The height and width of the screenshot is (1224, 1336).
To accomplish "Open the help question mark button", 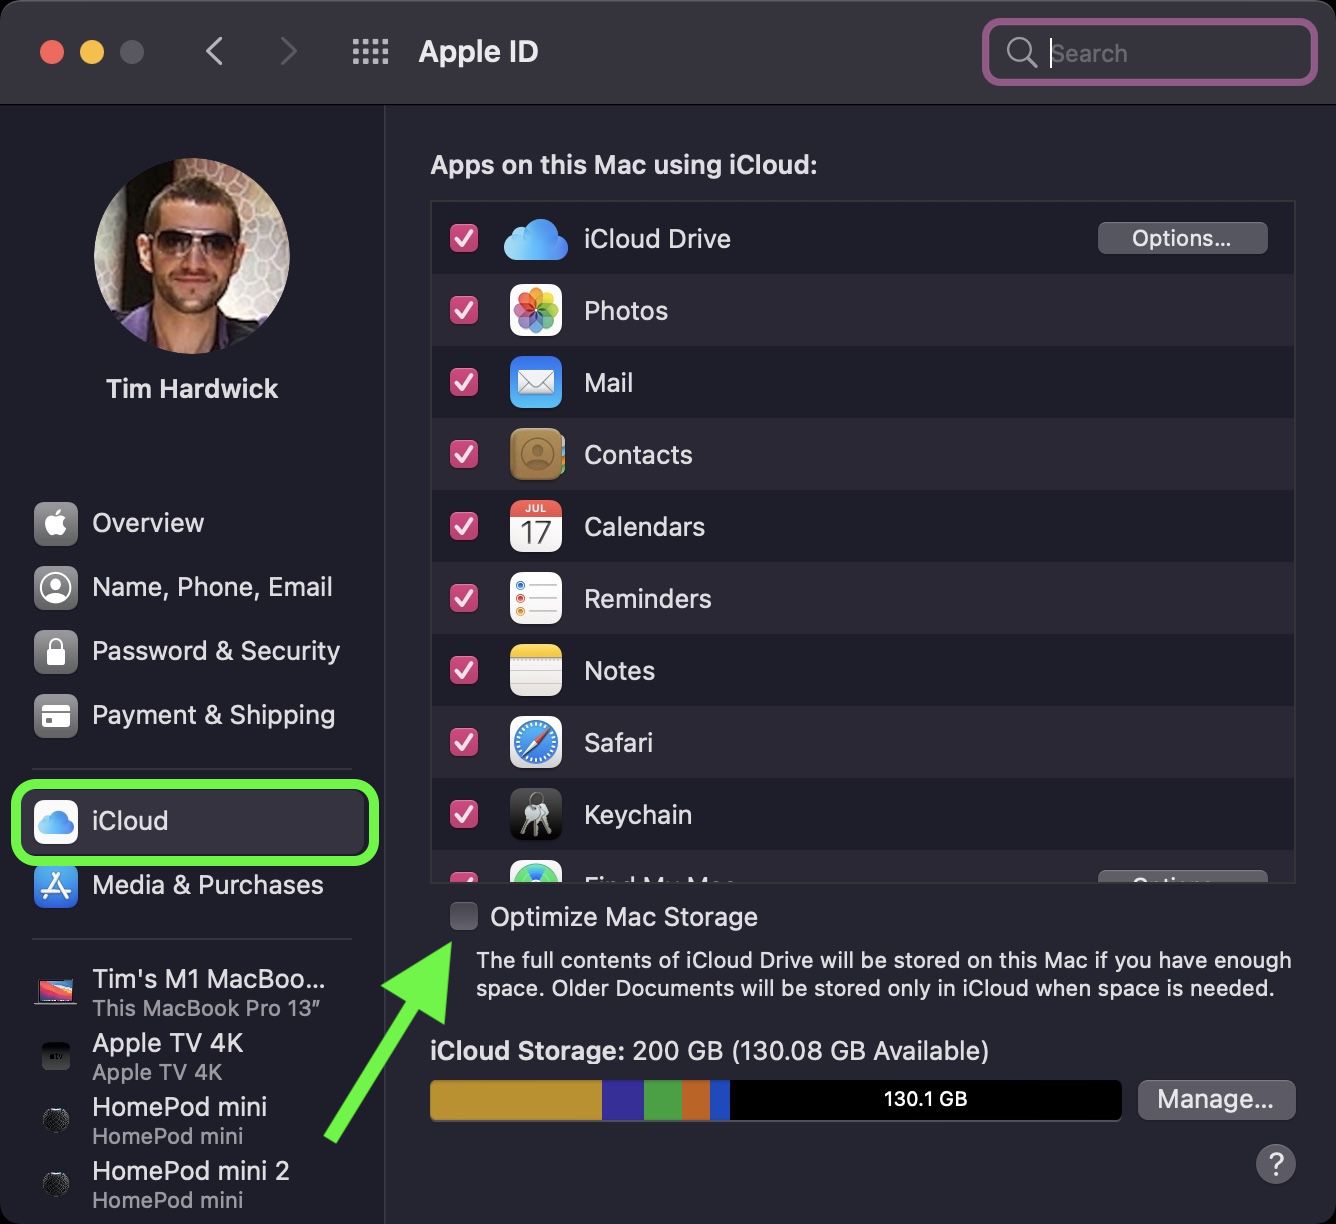I will [1275, 1164].
